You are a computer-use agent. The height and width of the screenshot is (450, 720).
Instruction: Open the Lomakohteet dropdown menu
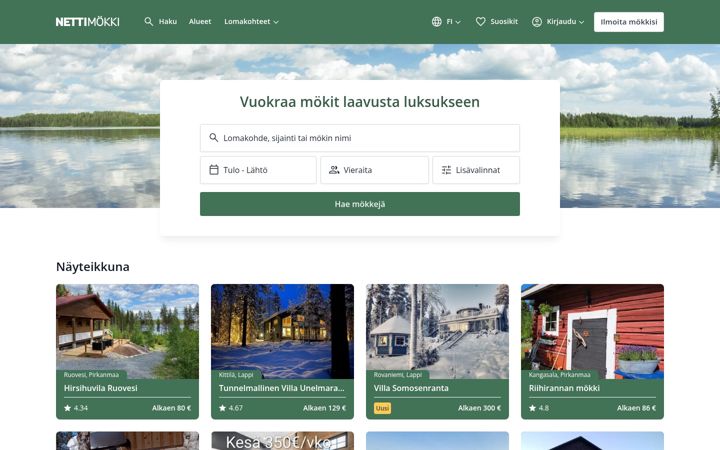tap(251, 22)
